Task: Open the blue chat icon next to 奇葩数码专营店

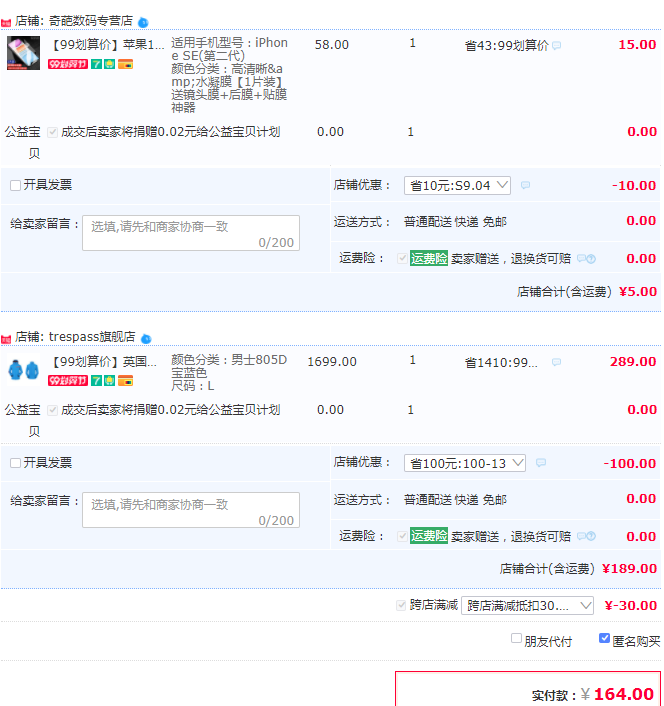Action: click(x=143, y=22)
